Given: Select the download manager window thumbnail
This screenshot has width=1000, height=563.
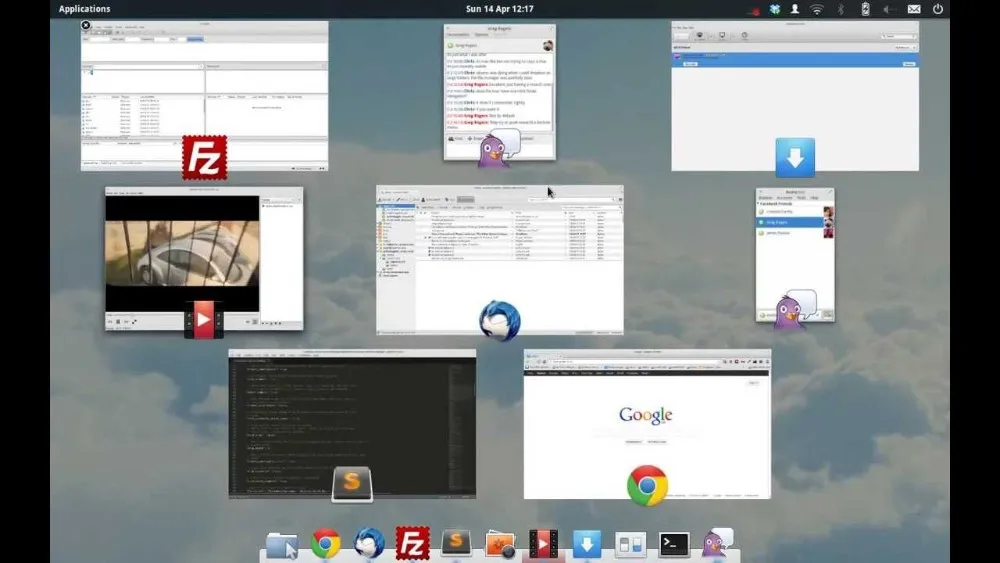Looking at the screenshot, I should pos(795,96).
